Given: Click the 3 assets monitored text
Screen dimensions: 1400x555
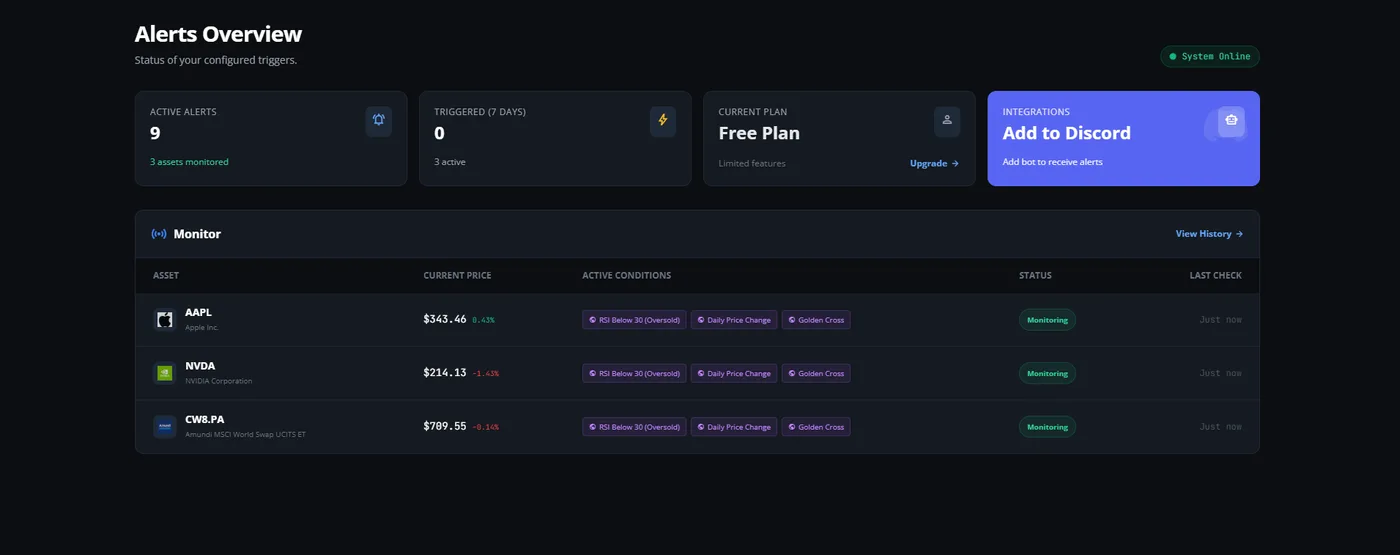Looking at the screenshot, I should pyautogui.click(x=189, y=162).
